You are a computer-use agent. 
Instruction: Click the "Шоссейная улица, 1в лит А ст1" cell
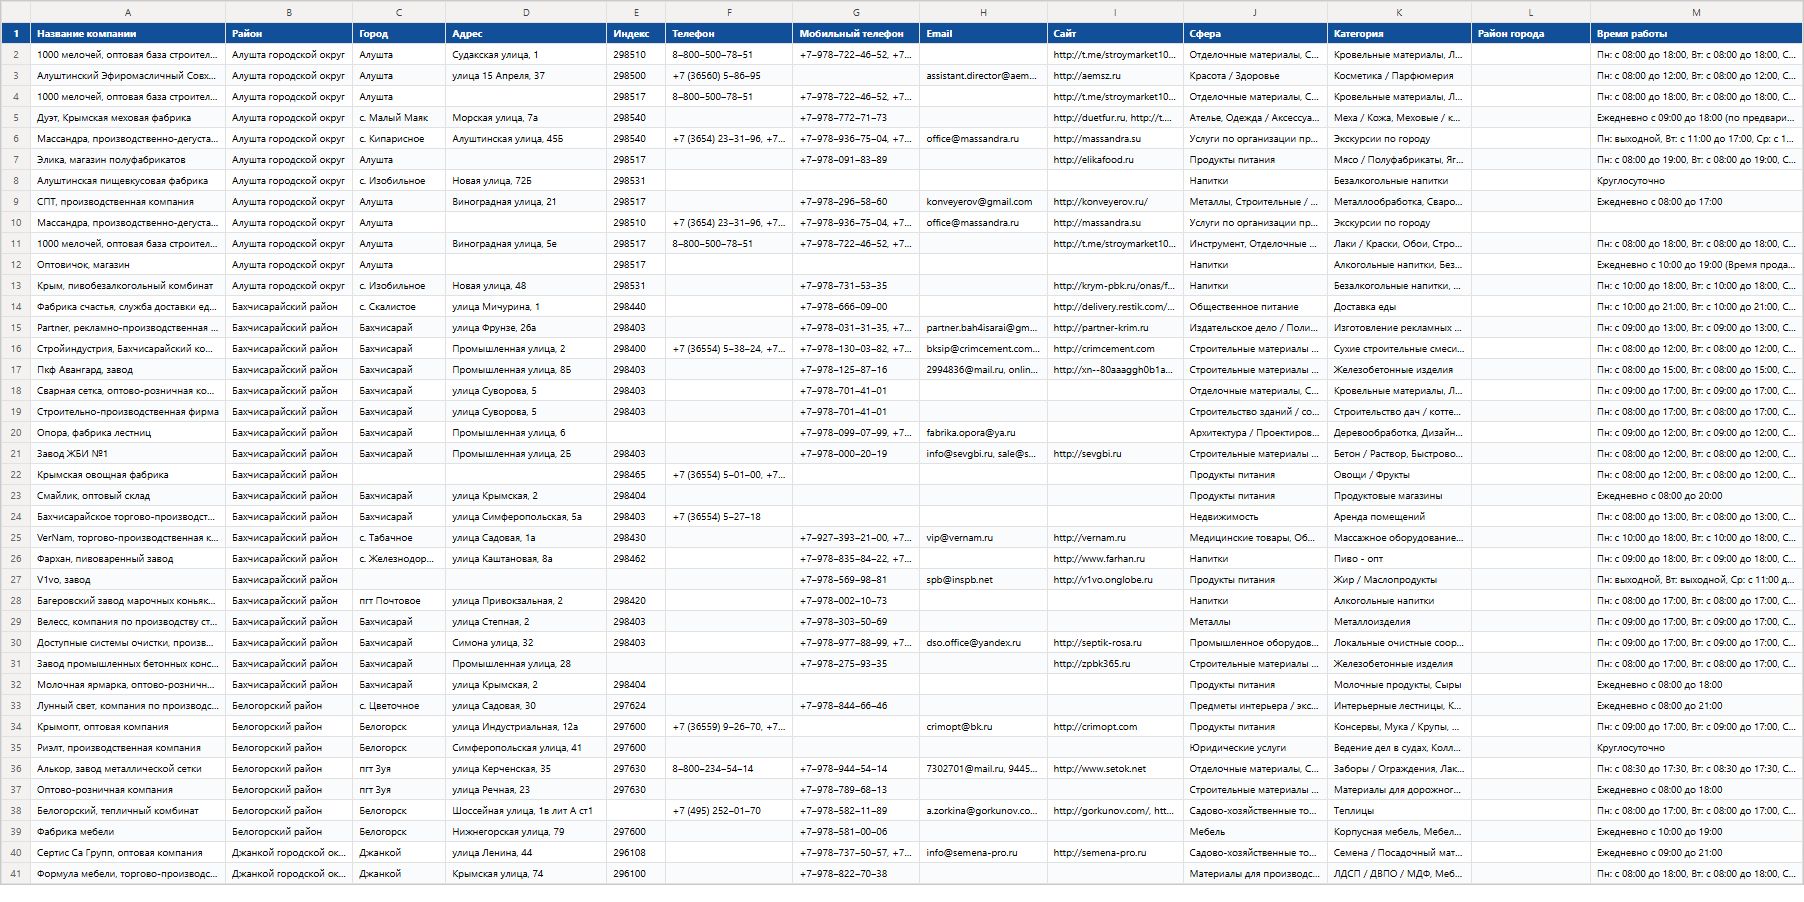pos(526,811)
